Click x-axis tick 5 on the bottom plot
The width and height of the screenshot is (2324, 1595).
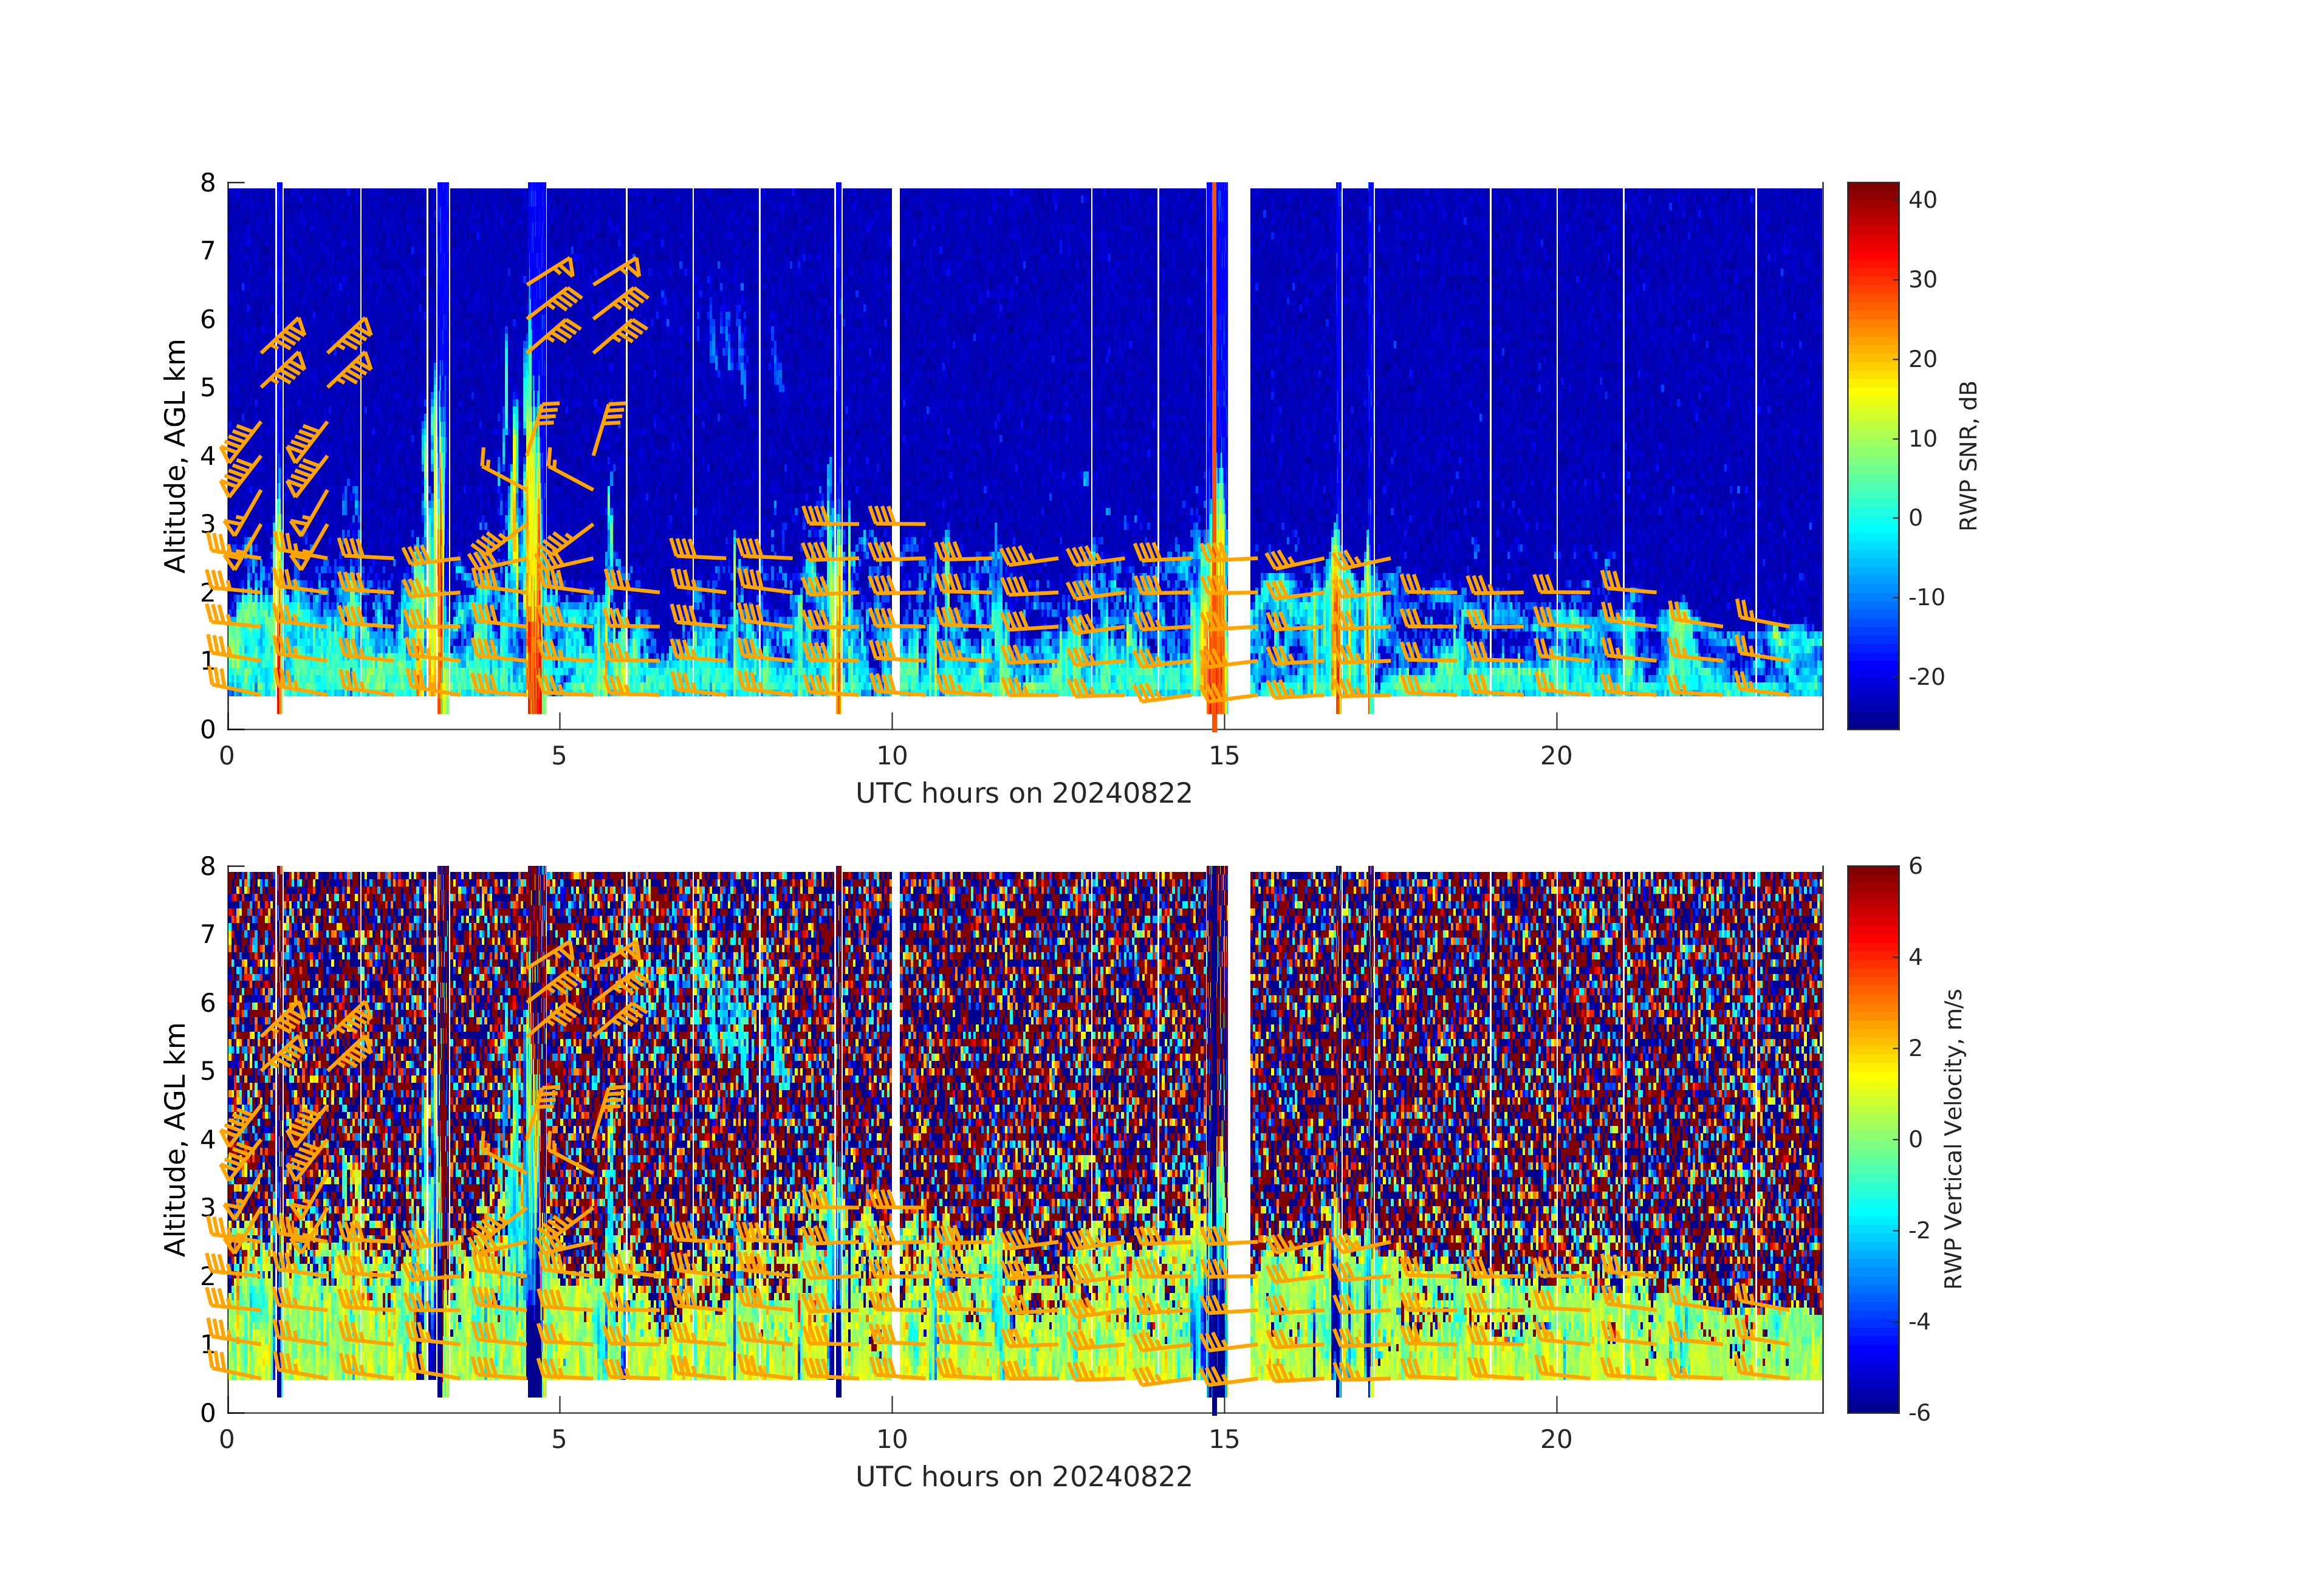tap(559, 1439)
